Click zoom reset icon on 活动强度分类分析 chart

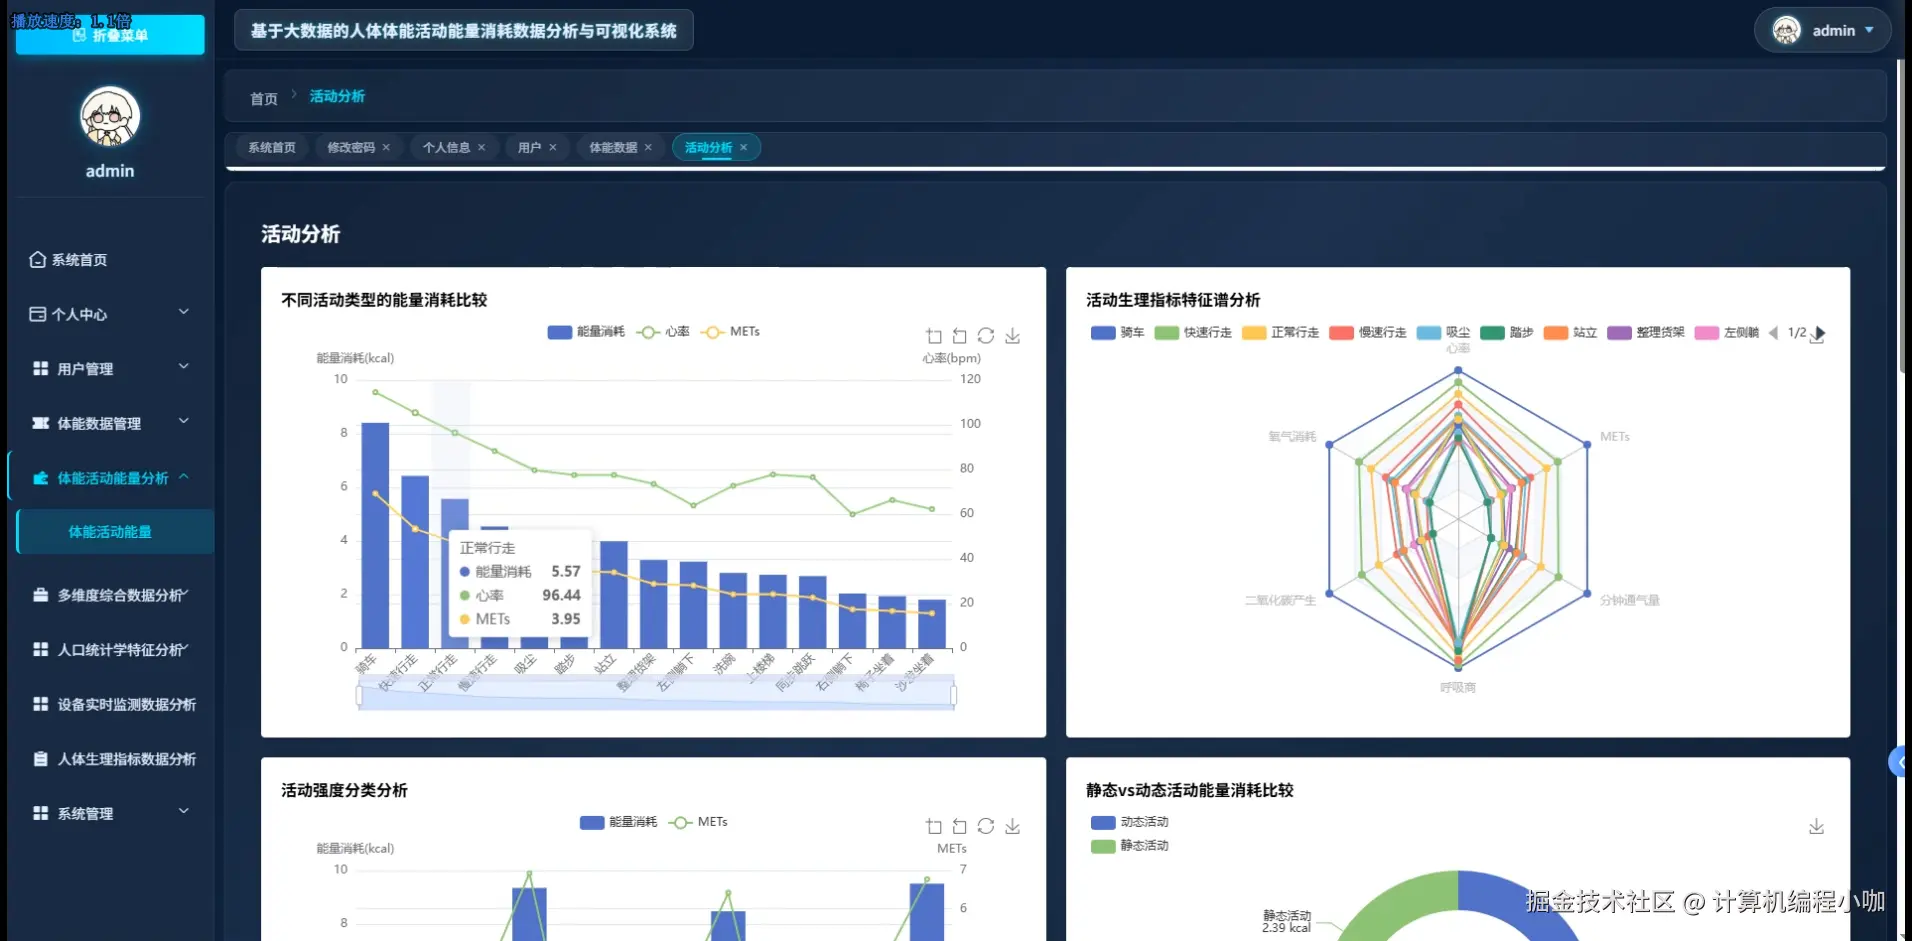[960, 826]
